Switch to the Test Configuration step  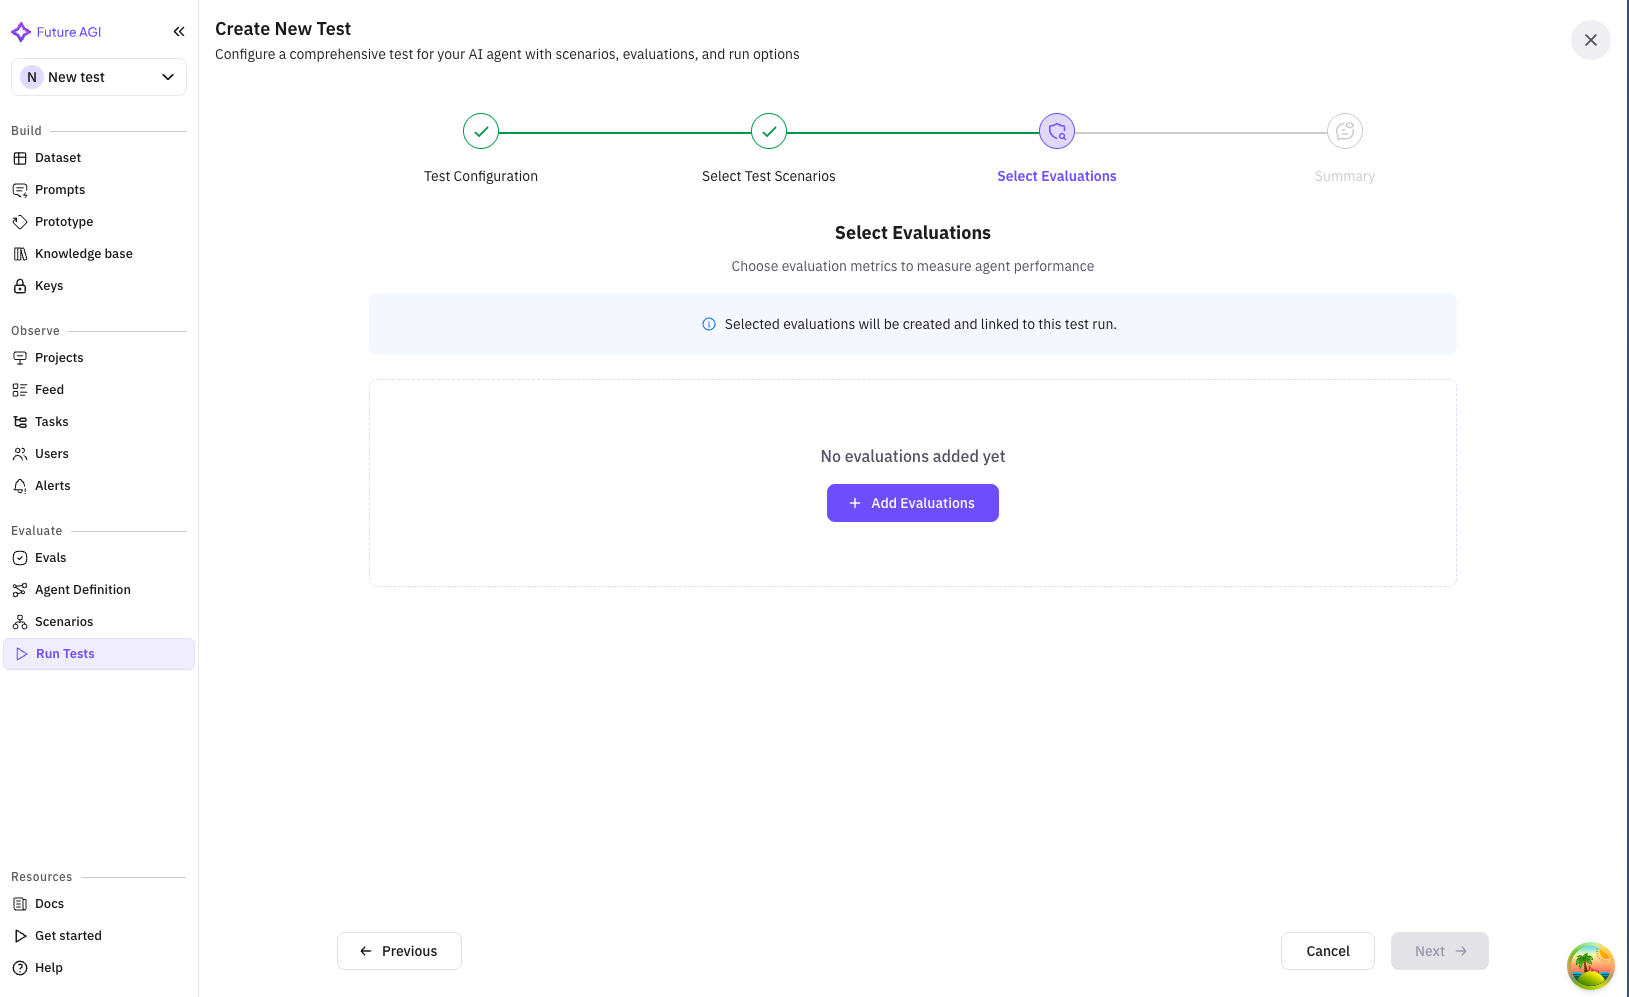[x=480, y=131]
